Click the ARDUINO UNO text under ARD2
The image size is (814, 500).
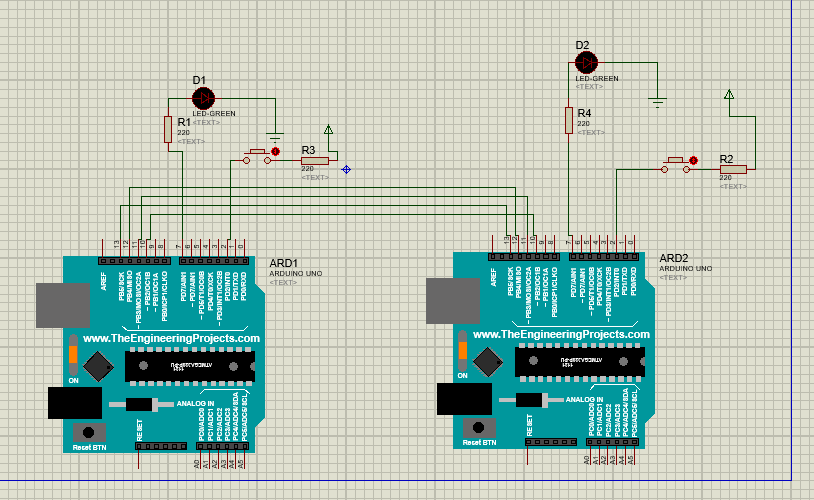(x=685, y=269)
